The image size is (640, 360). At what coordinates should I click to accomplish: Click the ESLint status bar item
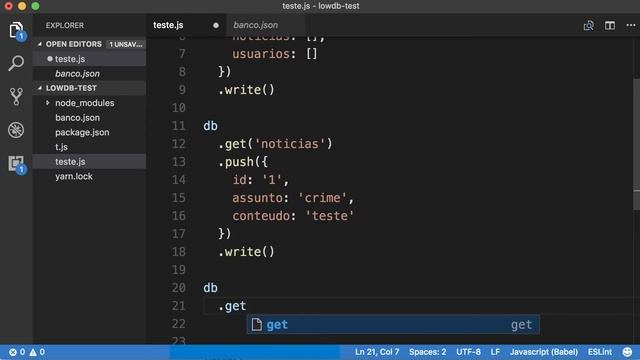coord(600,352)
